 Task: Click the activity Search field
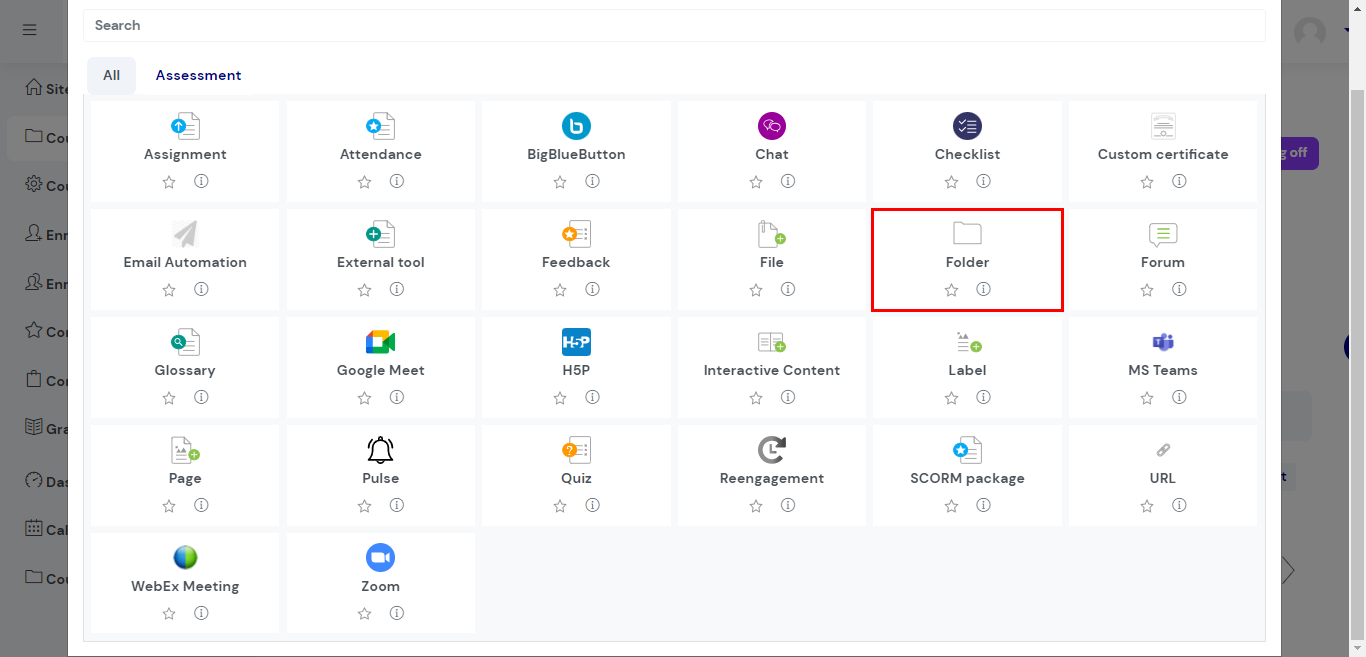(x=674, y=25)
